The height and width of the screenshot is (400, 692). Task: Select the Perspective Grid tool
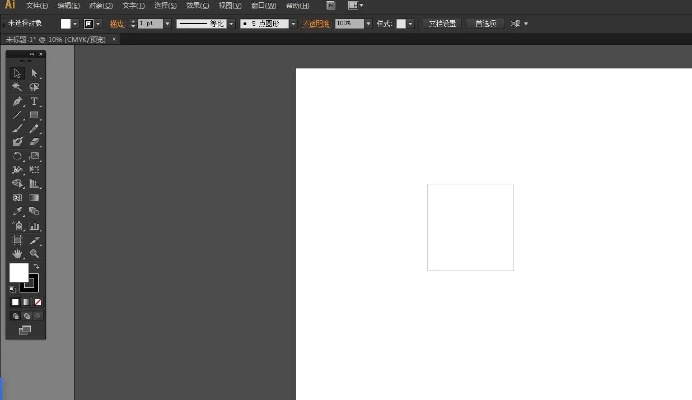[x=34, y=183]
